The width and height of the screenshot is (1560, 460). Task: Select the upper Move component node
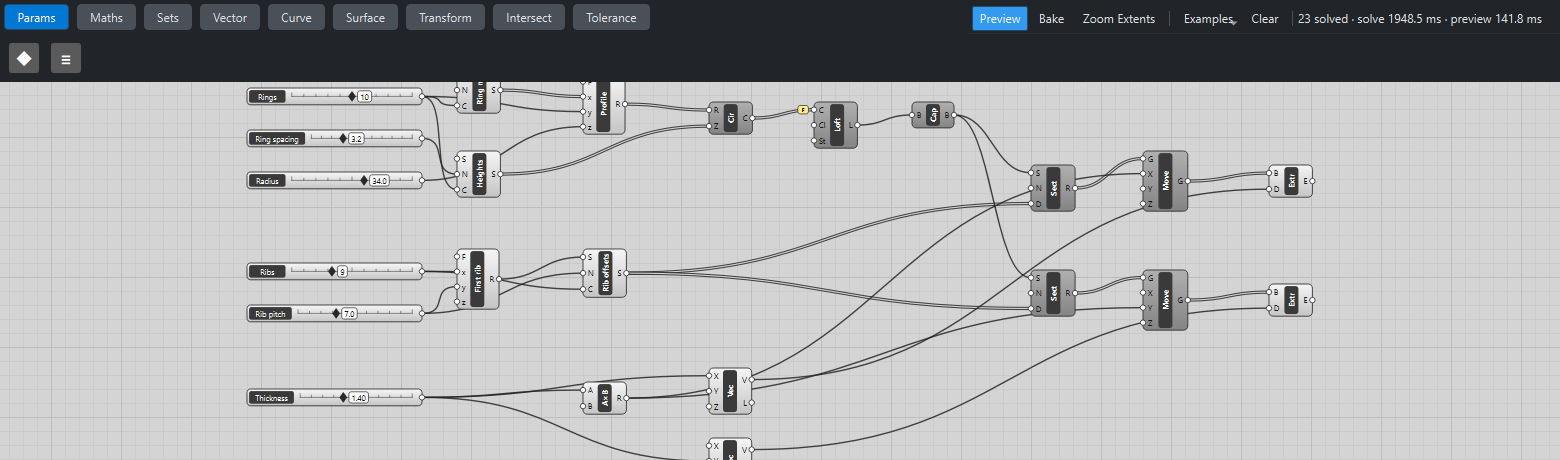click(x=1165, y=181)
